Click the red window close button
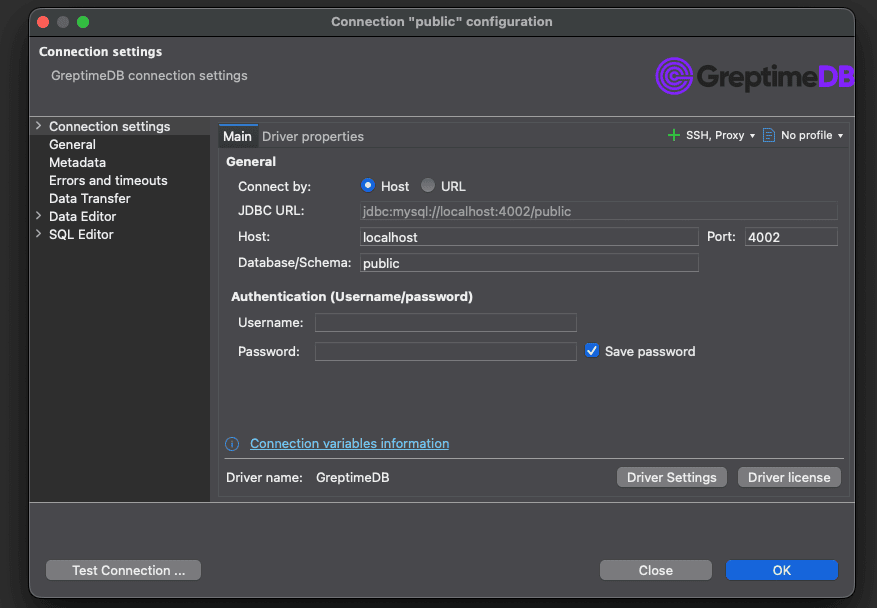This screenshot has height=608, width=877. 43,22
